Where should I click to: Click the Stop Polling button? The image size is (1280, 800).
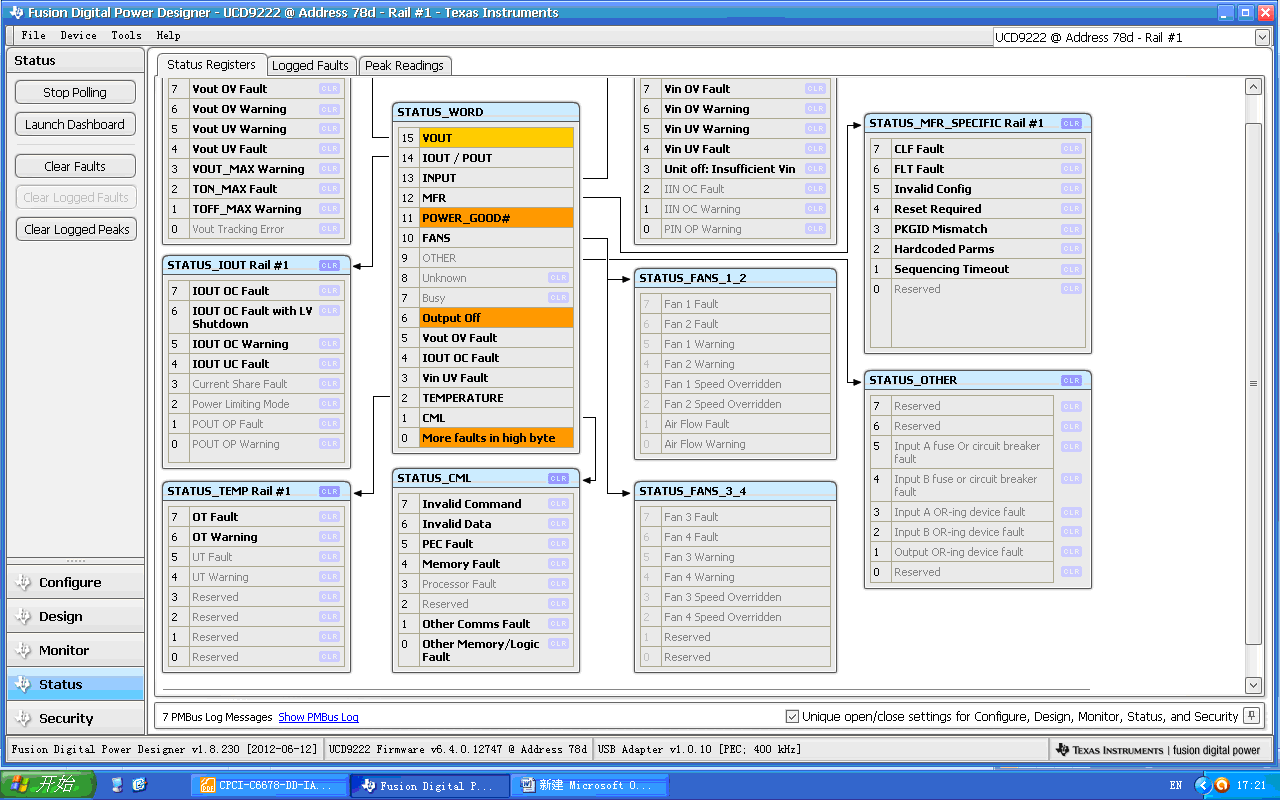click(75, 92)
